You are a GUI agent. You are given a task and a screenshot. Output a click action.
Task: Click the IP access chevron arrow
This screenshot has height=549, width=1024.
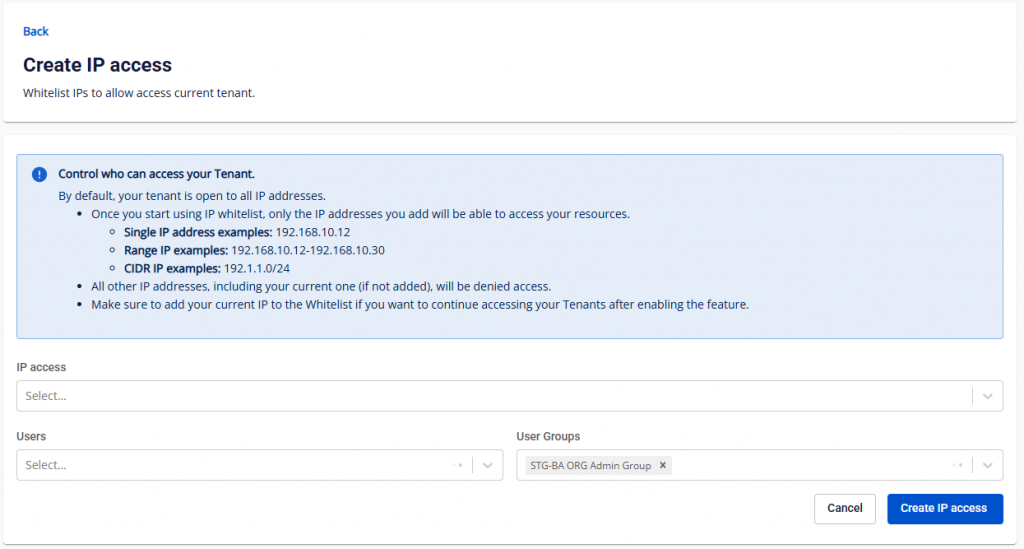pos(988,396)
